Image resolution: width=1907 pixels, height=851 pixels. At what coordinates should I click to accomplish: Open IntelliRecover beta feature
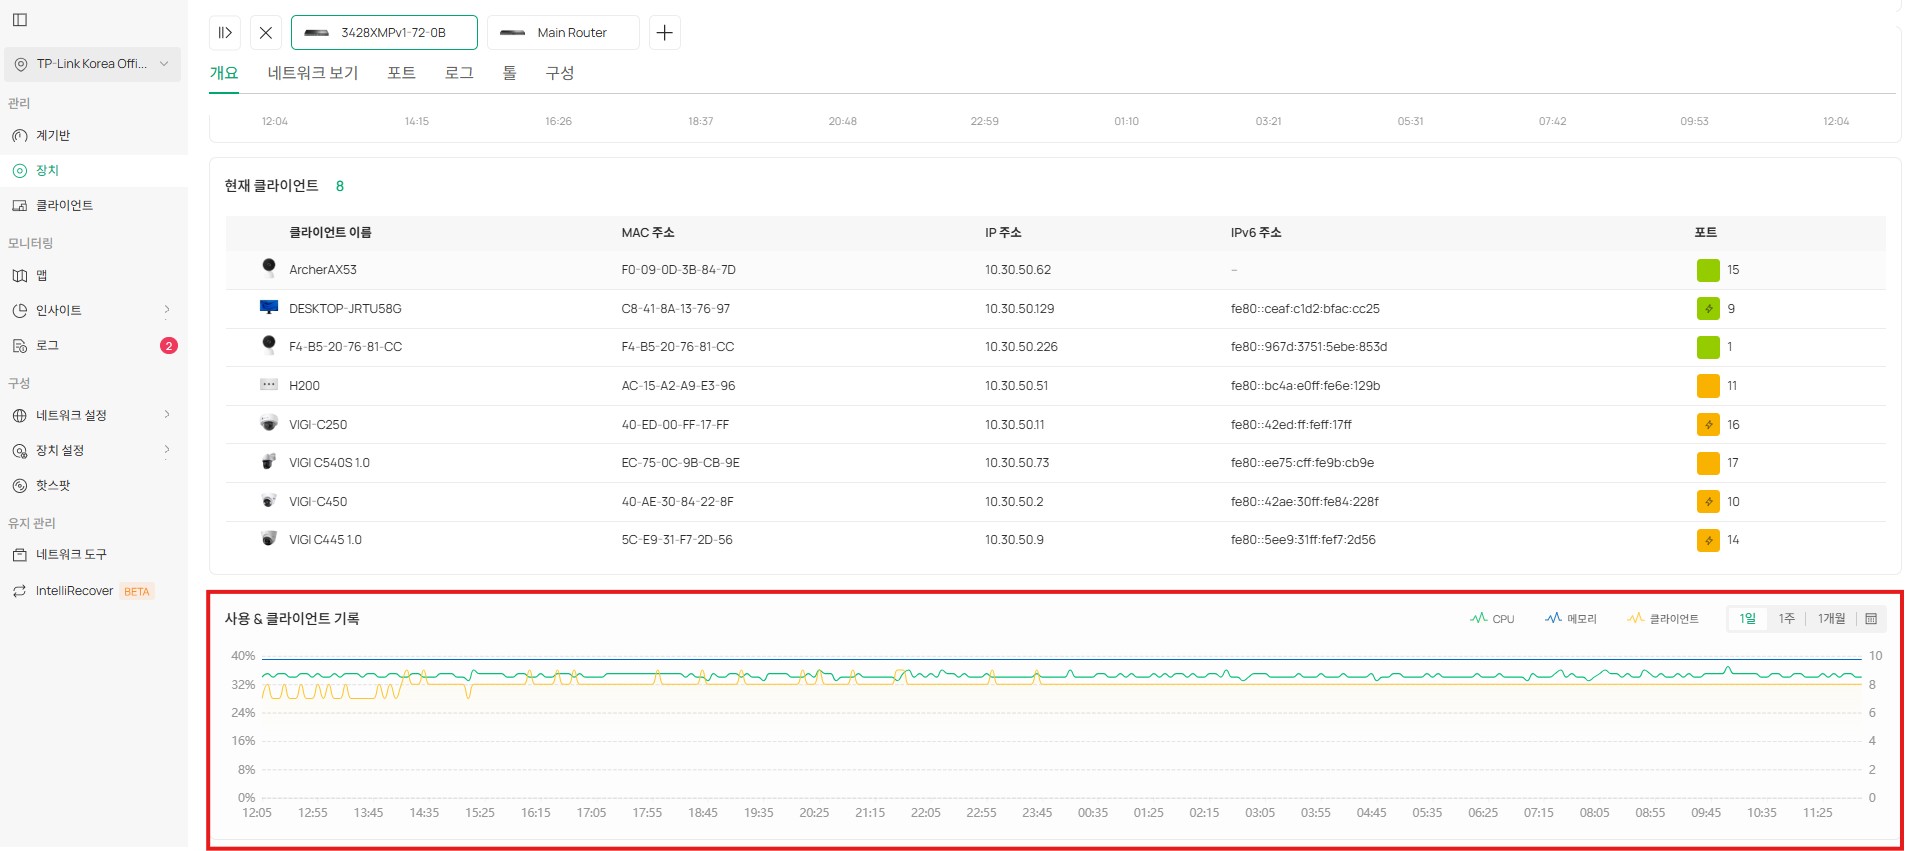click(75, 591)
